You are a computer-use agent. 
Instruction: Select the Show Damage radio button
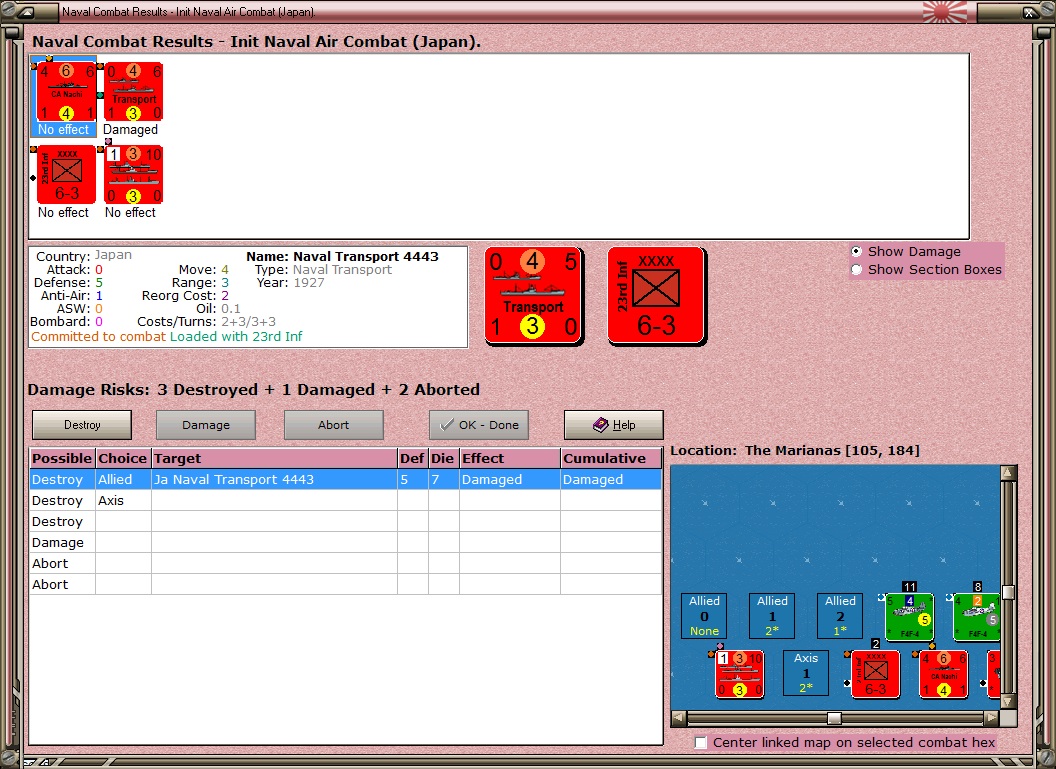click(x=857, y=251)
